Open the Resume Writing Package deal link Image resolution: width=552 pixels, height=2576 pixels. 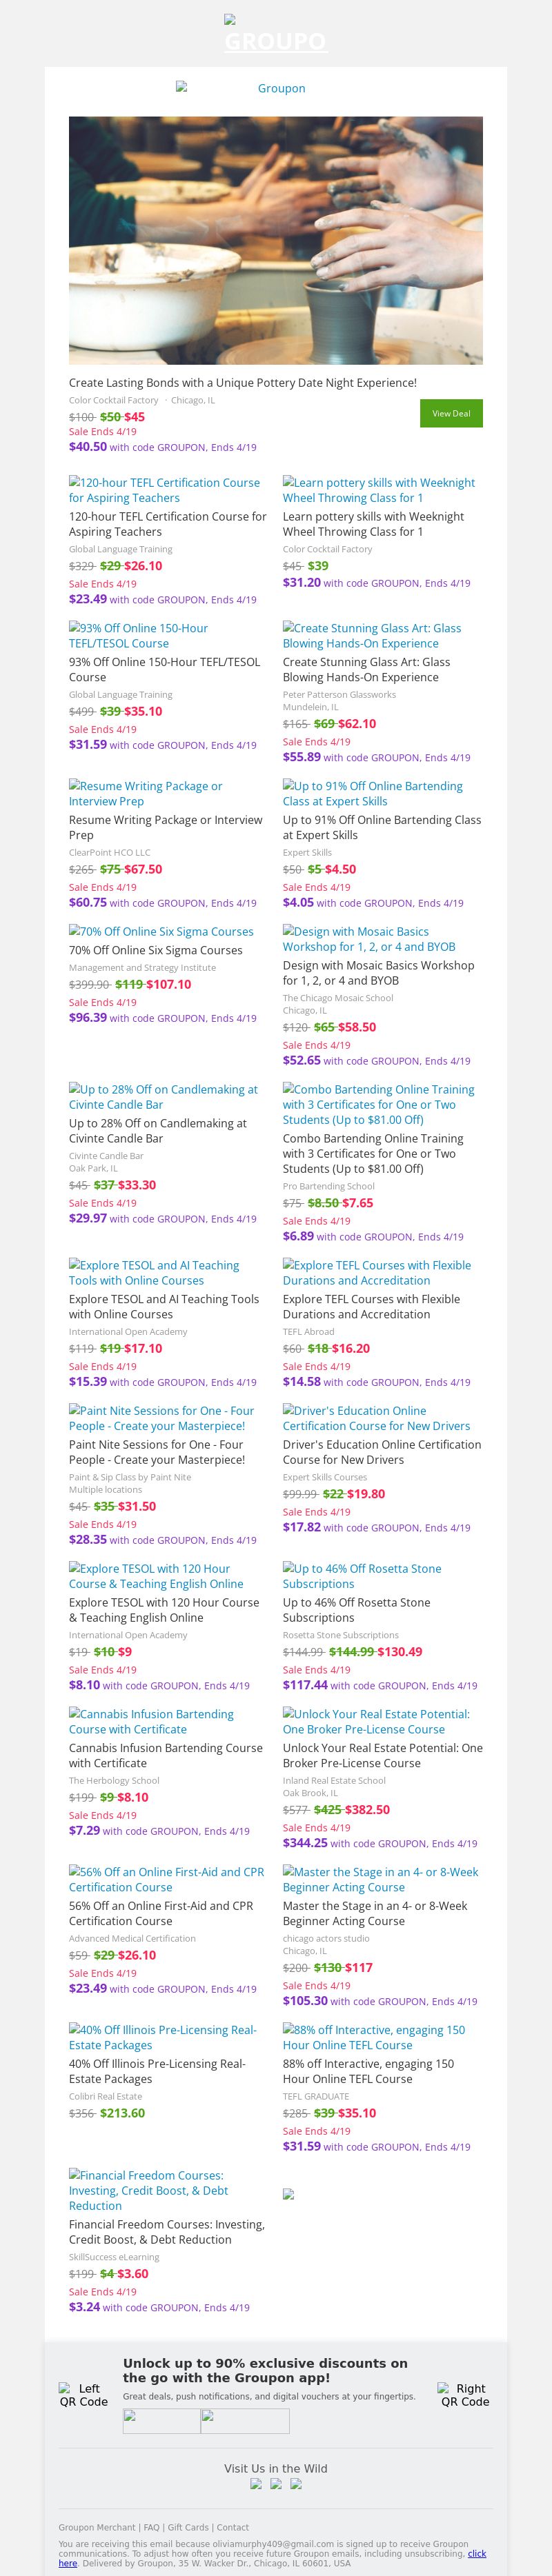146,793
